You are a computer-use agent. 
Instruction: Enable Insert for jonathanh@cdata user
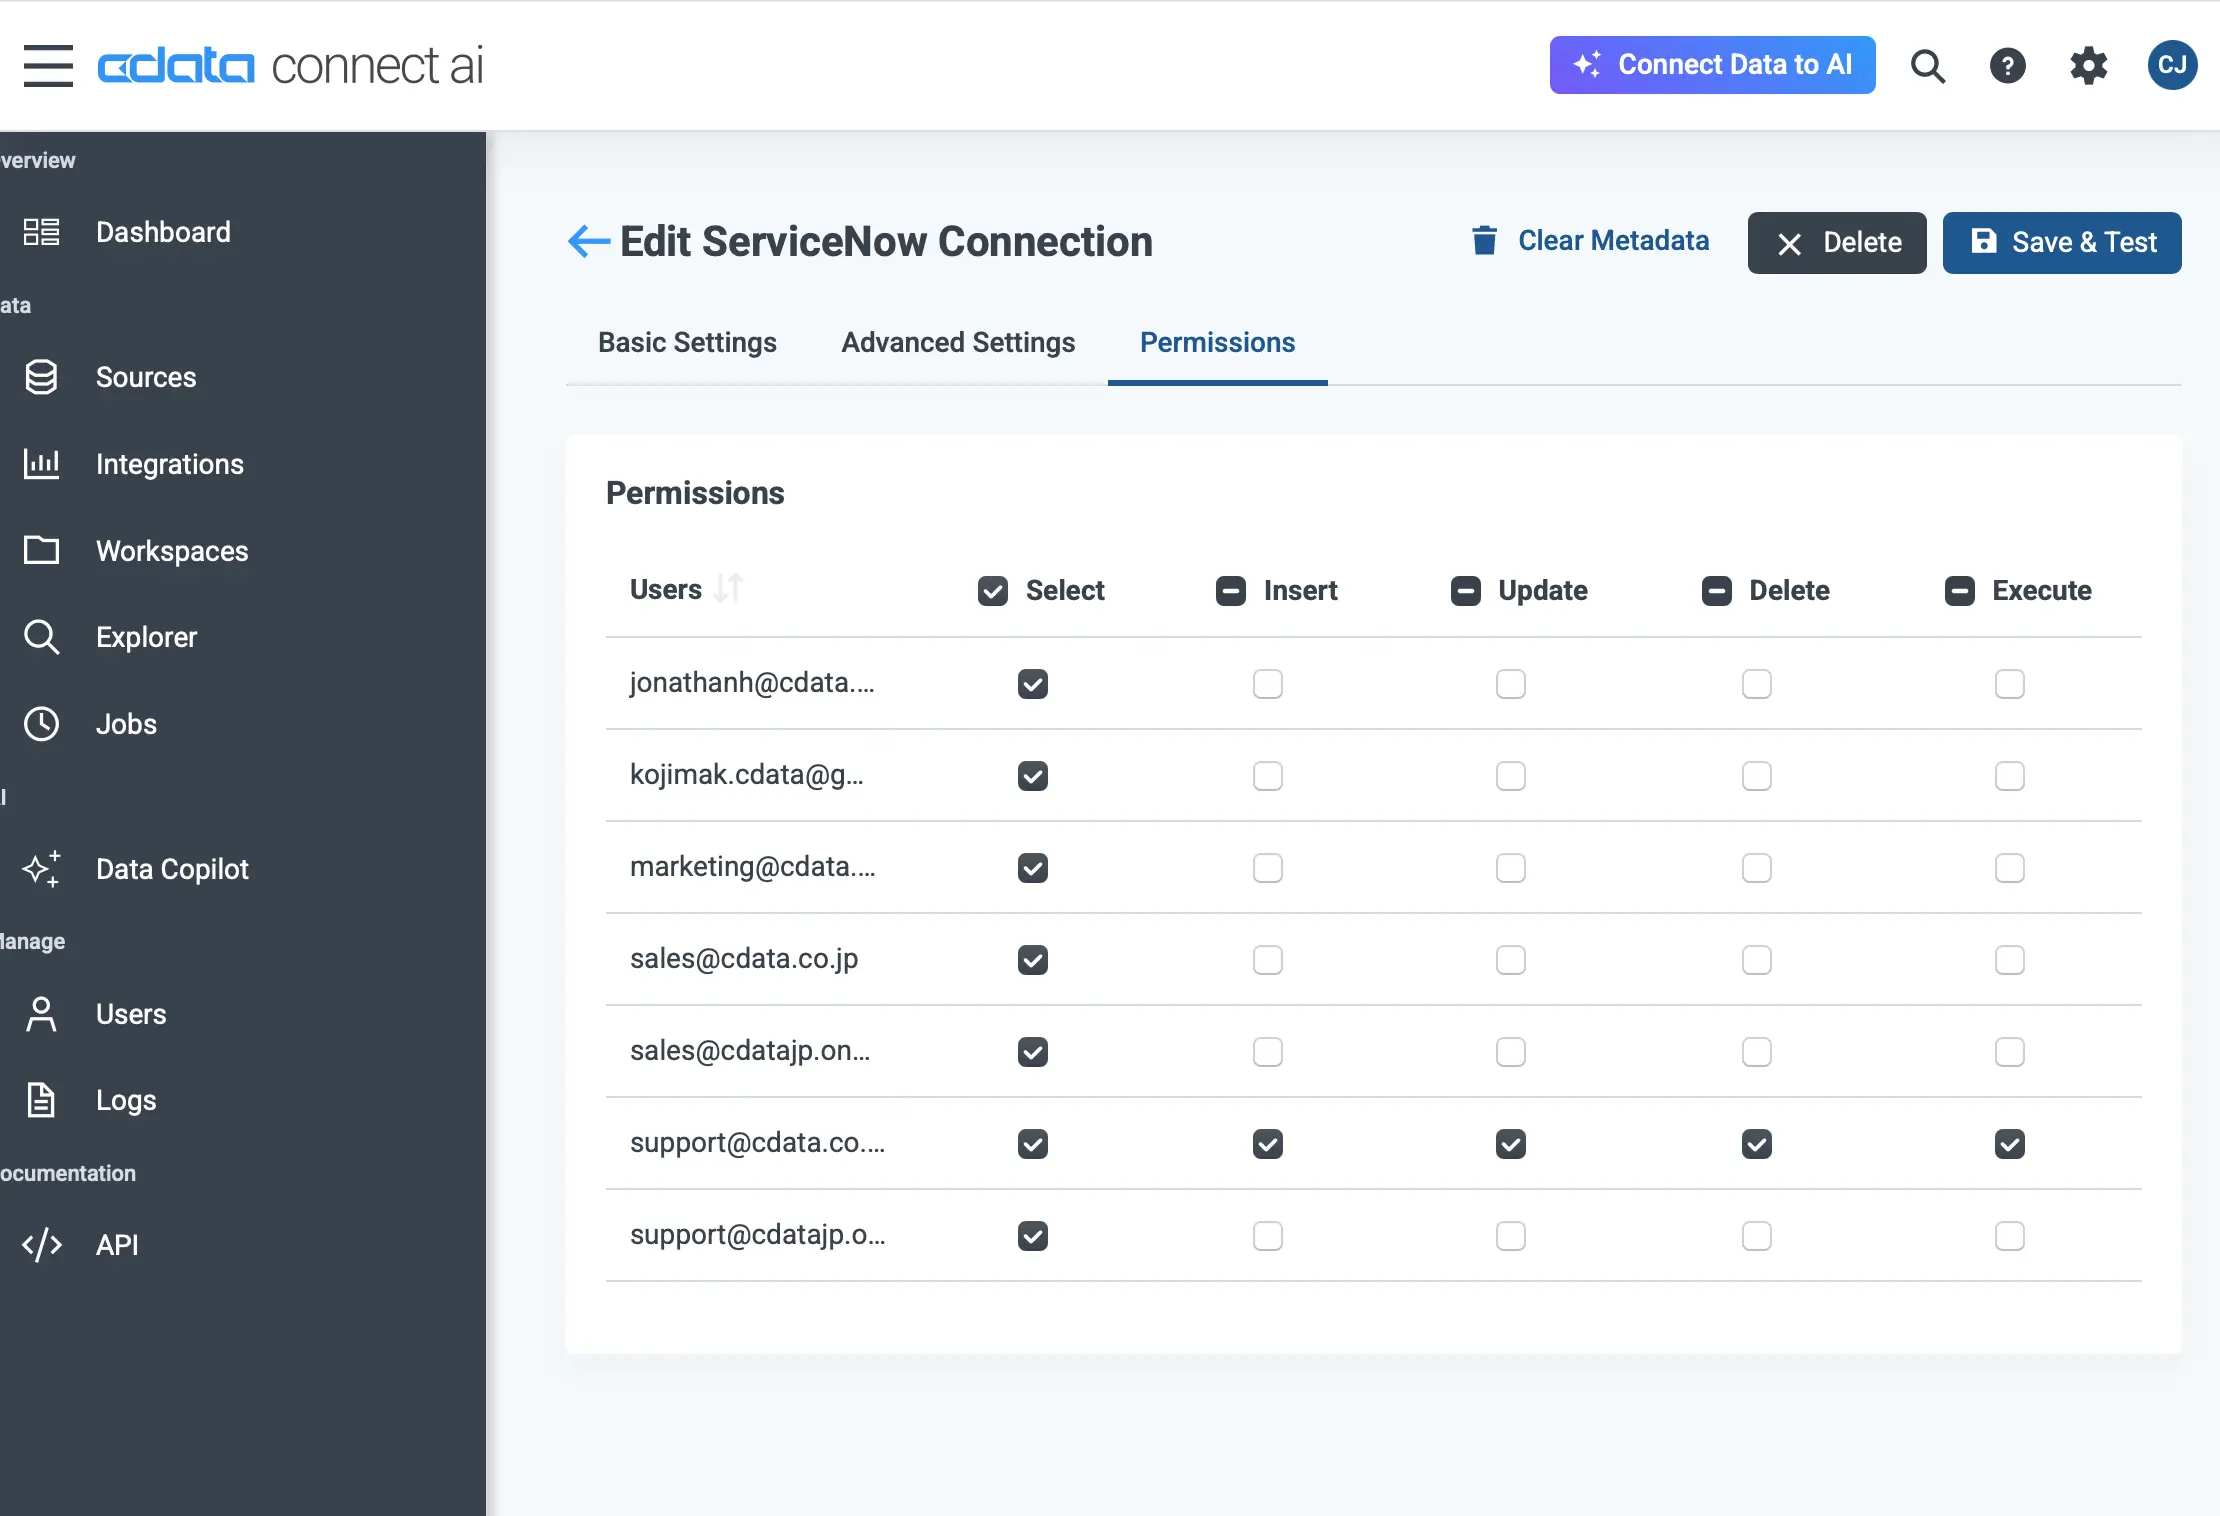1267,684
